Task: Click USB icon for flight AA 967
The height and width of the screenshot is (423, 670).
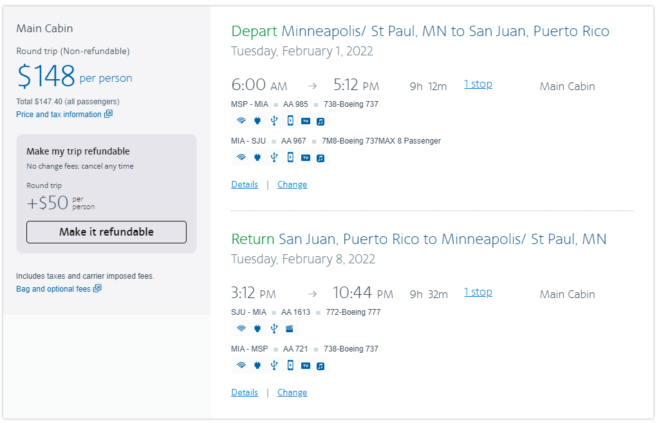Action: [x=274, y=158]
